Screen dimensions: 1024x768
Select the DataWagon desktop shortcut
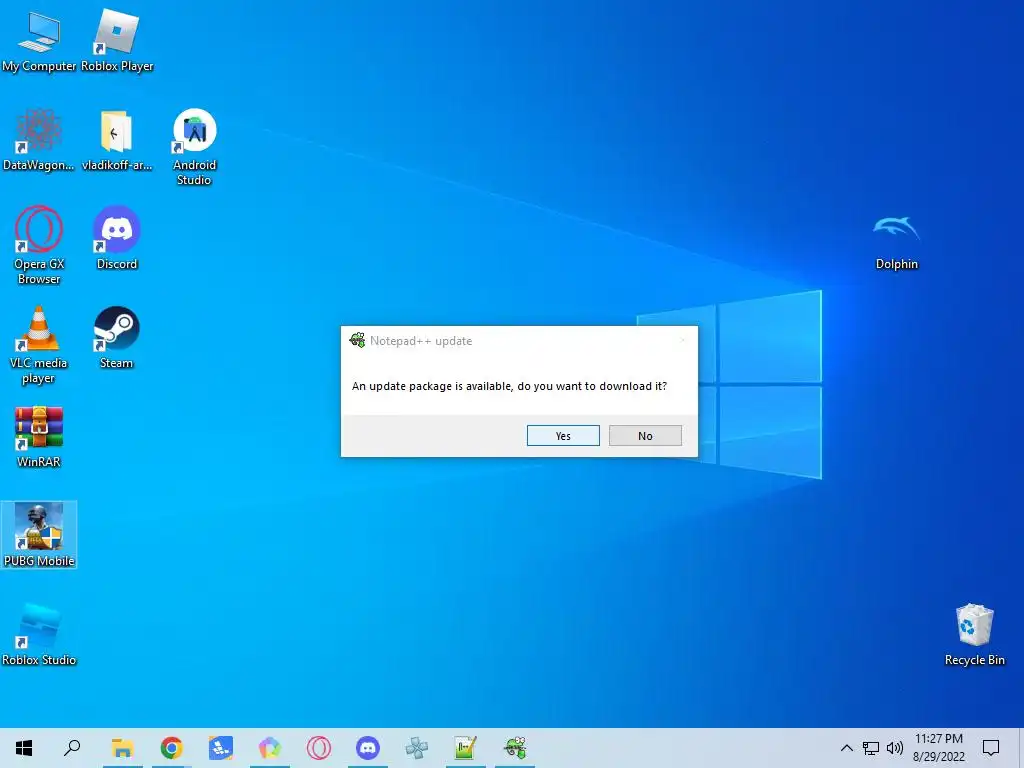pyautogui.click(x=39, y=140)
